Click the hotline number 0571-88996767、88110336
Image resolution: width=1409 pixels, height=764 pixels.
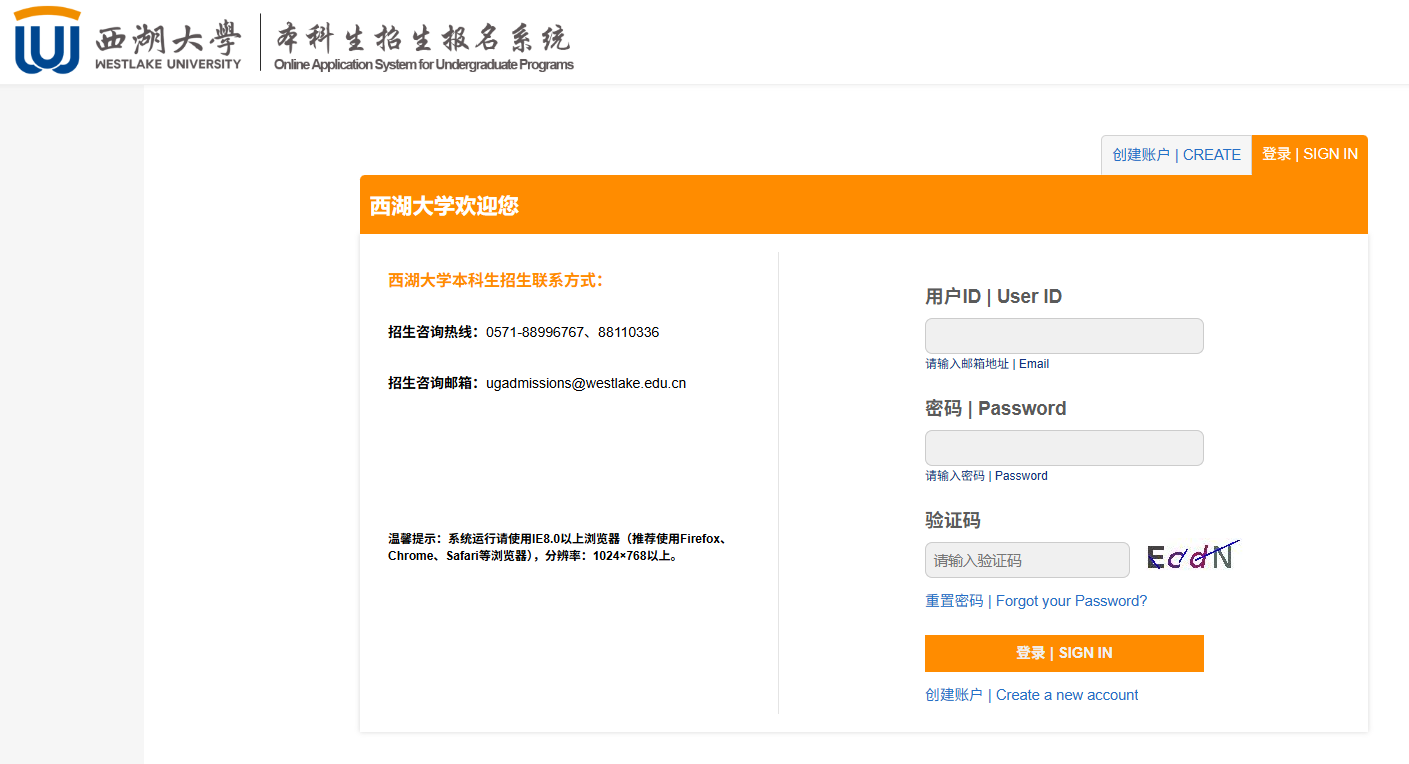[572, 332]
